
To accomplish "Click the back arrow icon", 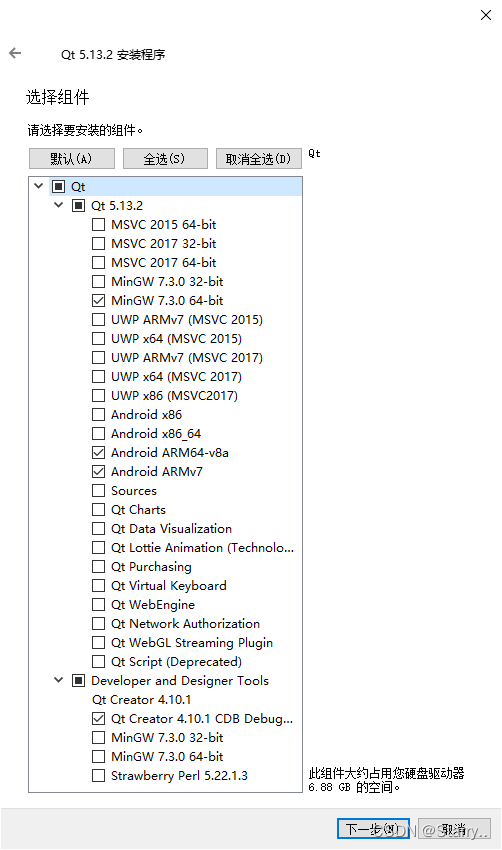I will 15,53.
